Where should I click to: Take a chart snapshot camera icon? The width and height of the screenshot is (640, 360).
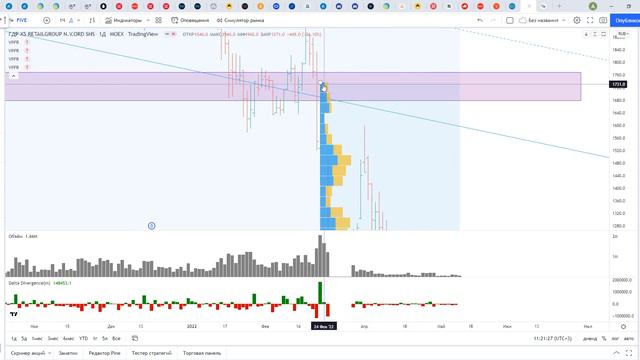(x=603, y=20)
